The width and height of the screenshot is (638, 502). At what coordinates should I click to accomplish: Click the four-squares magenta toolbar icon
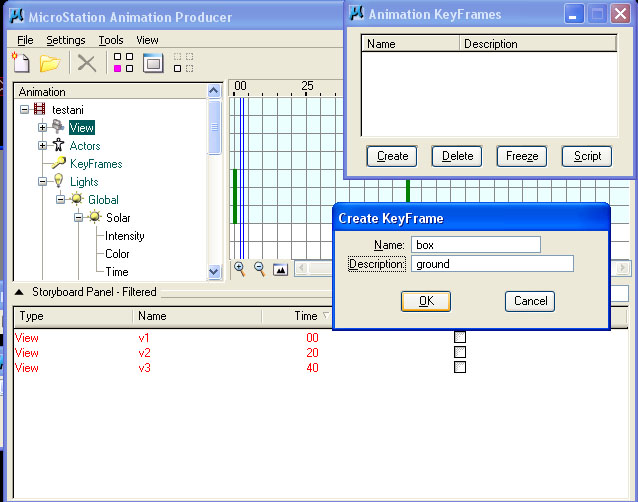click(123, 63)
